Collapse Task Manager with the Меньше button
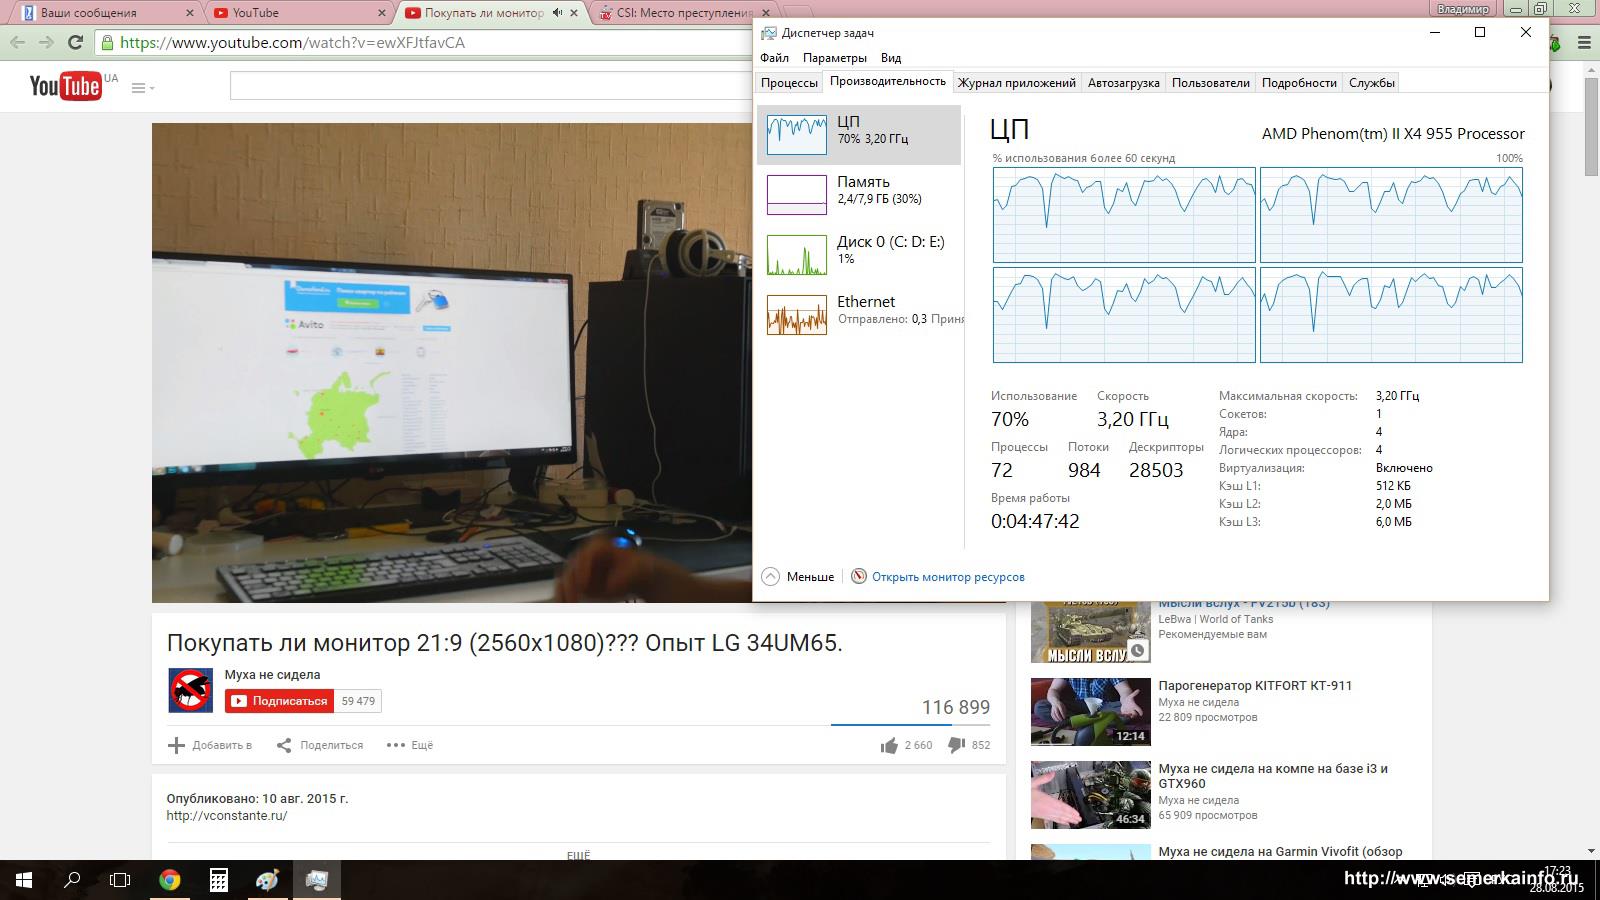 [x=798, y=577]
